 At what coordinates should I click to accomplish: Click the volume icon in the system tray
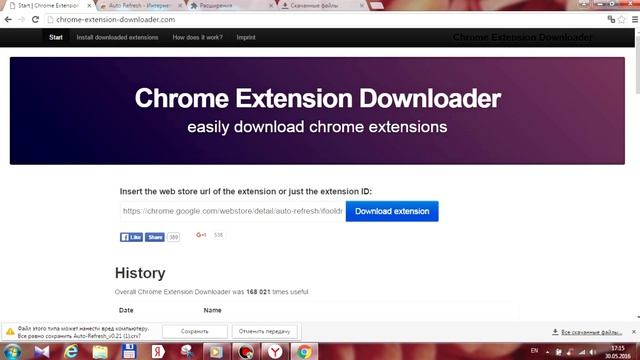[x=593, y=352]
